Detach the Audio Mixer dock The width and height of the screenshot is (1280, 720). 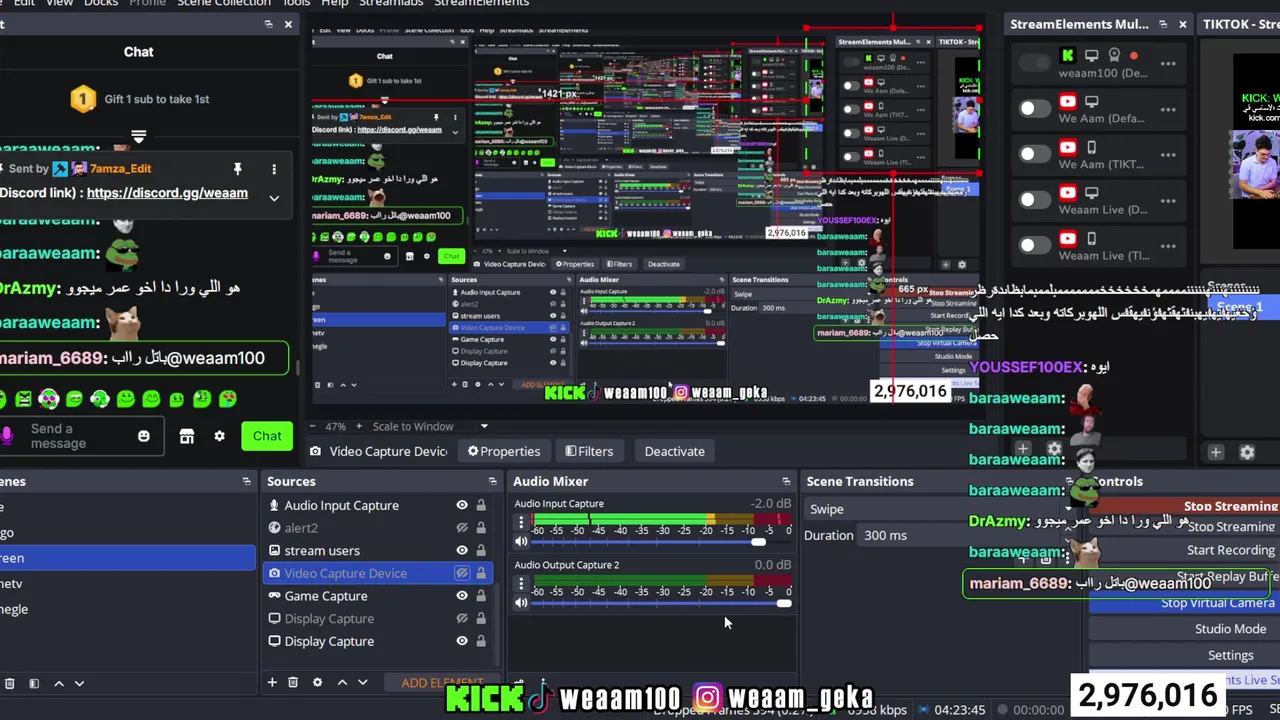click(786, 482)
